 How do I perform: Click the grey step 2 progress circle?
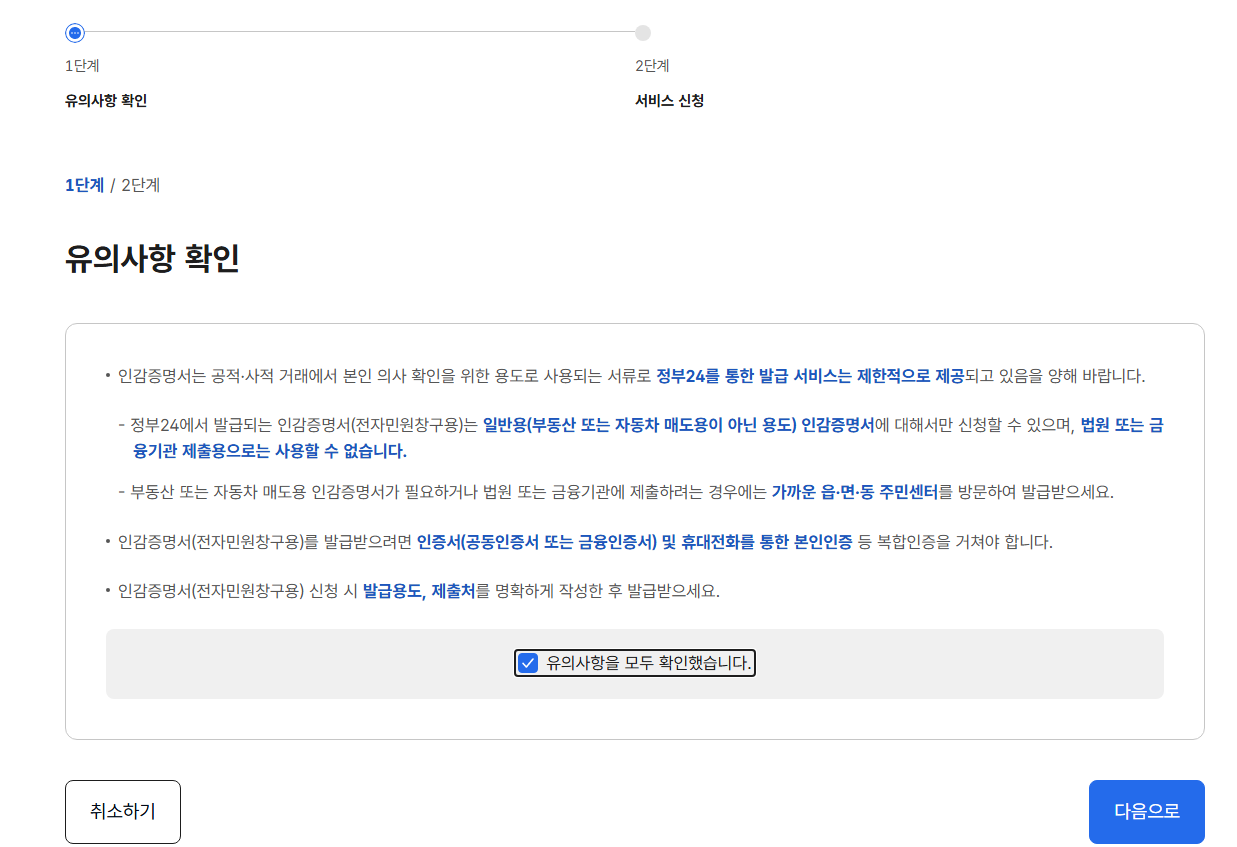643,33
